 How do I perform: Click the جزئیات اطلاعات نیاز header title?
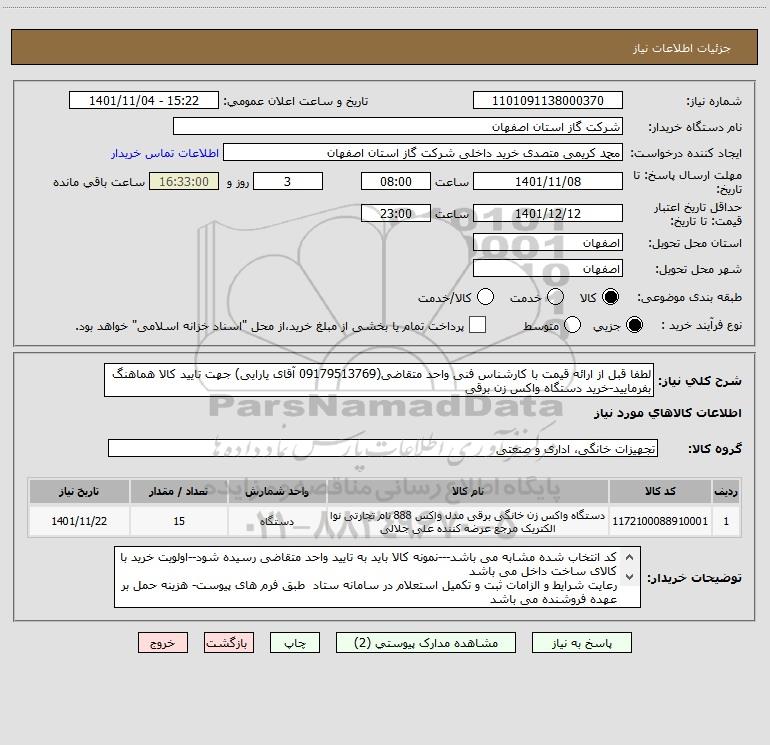681,48
